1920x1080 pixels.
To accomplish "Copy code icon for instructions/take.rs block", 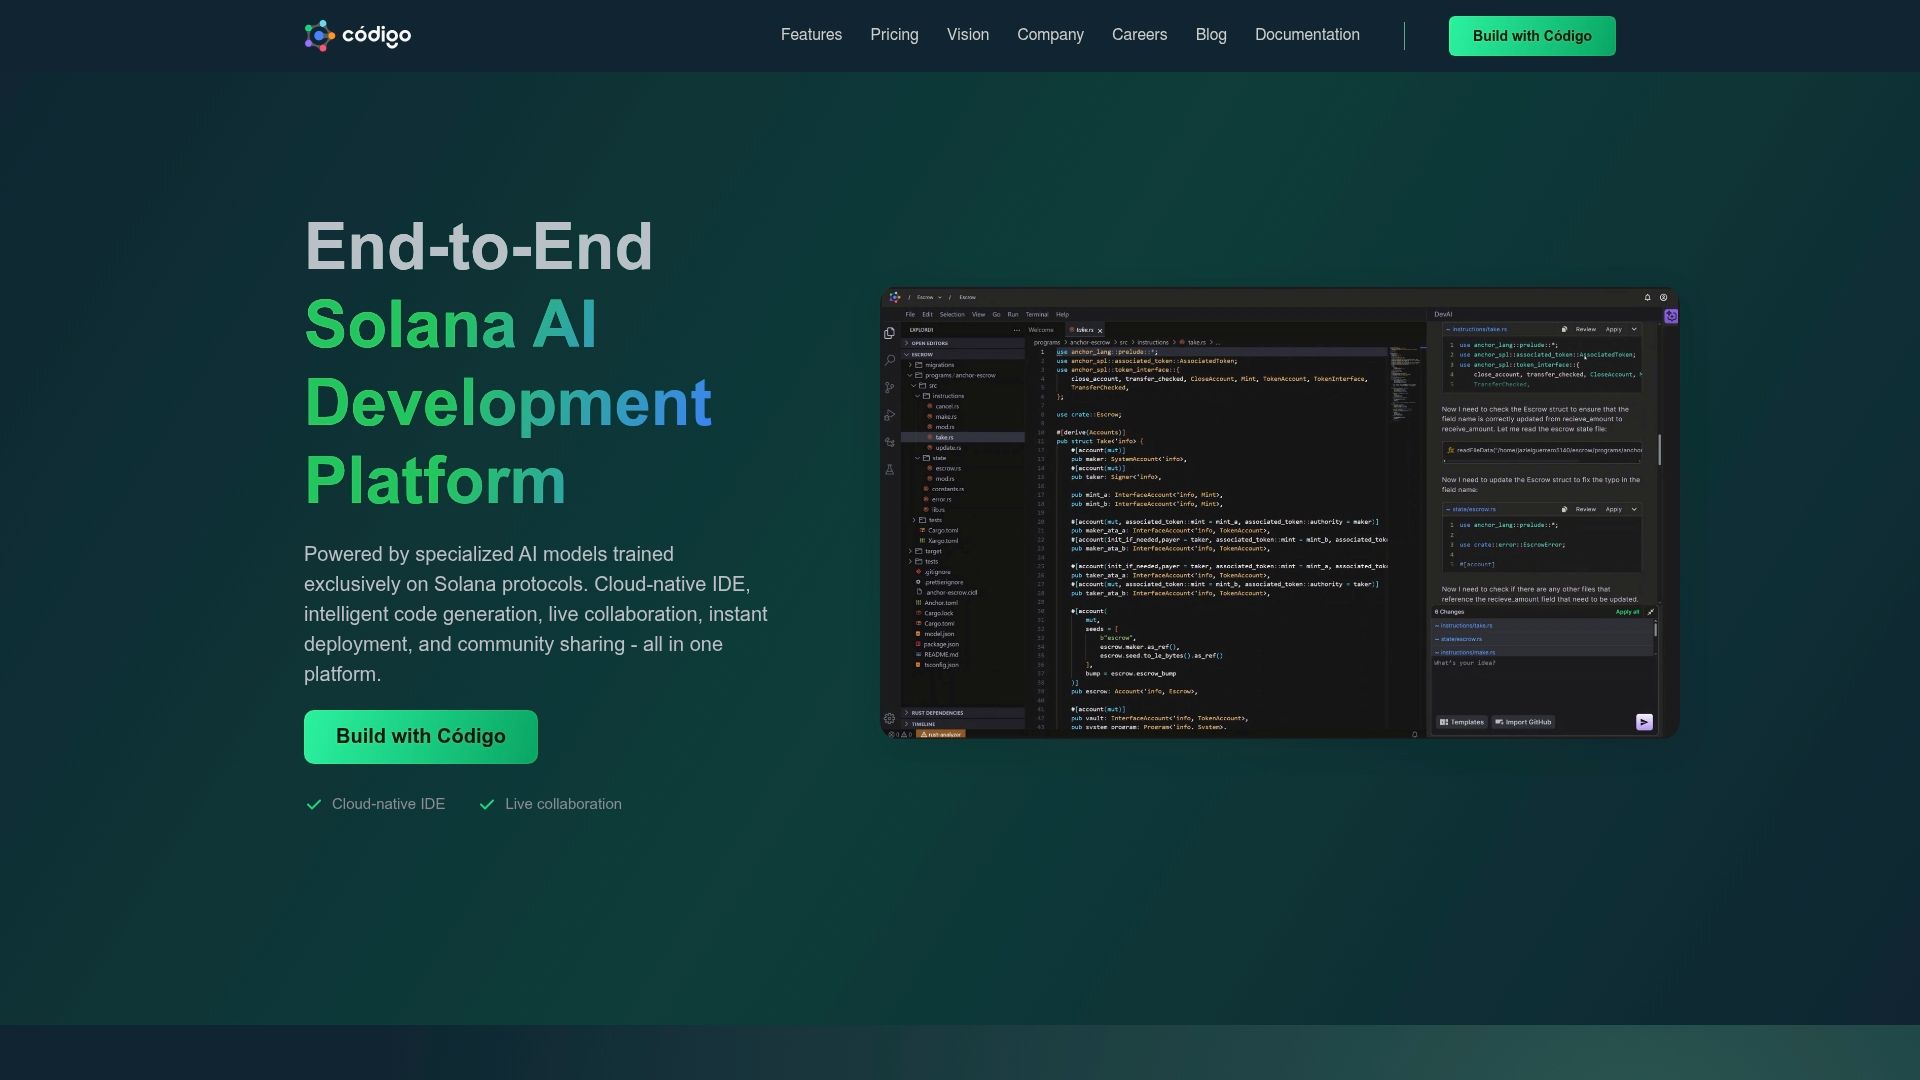I will click(x=1564, y=329).
